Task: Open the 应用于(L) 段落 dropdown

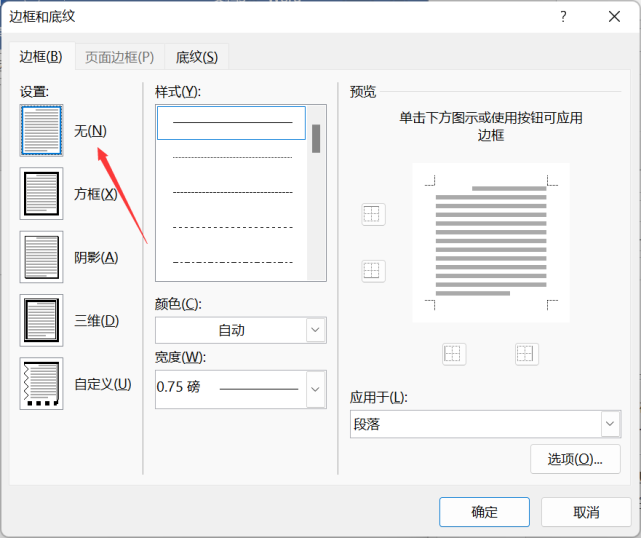Action: click(486, 424)
